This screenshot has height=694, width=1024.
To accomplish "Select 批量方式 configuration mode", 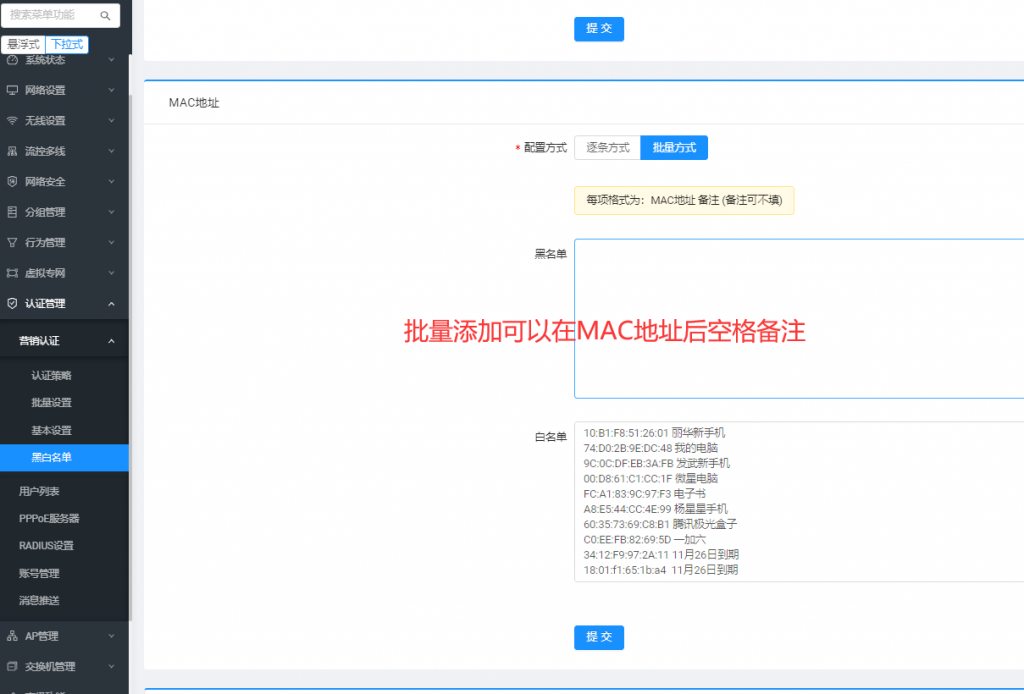I will 674,148.
